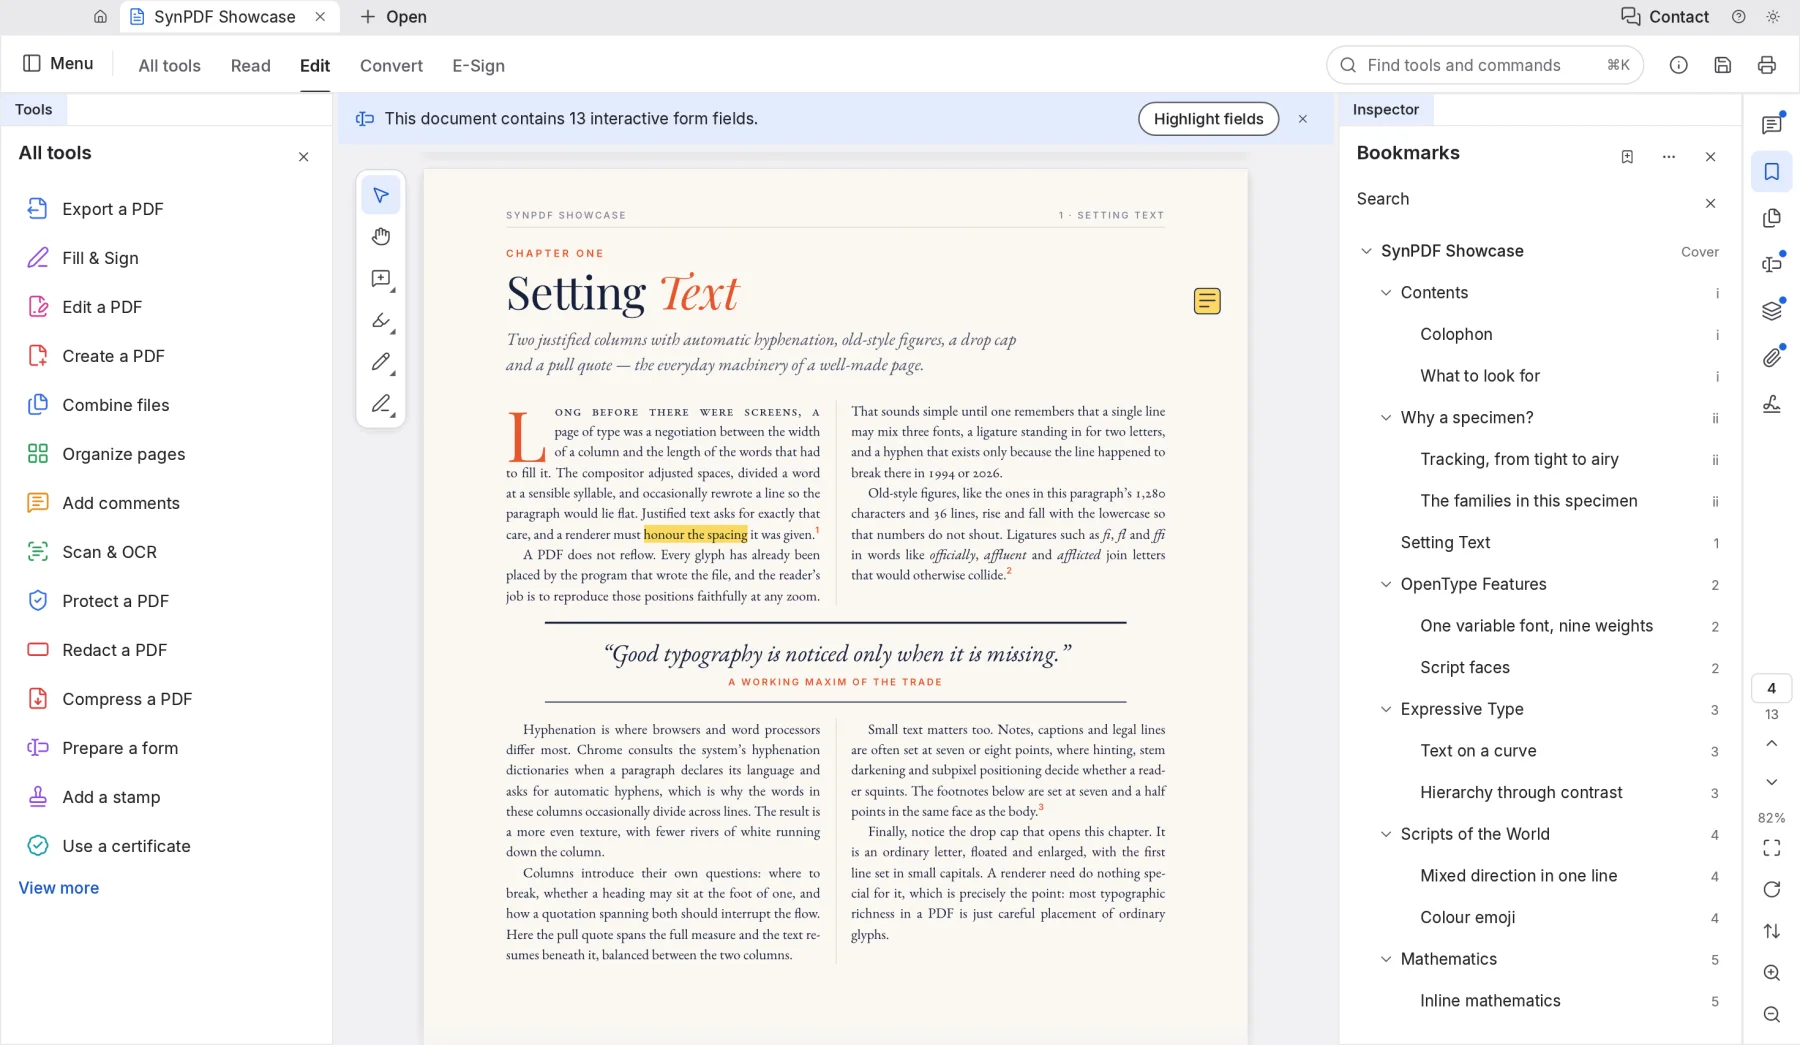Go to next page arrow

[1771, 782]
